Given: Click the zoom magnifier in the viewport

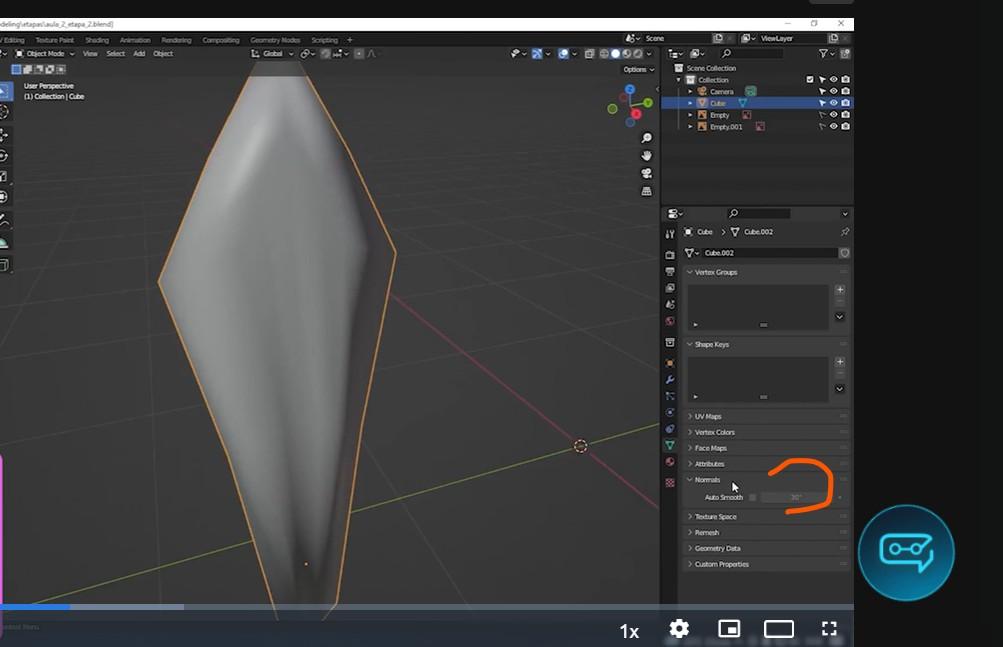Looking at the screenshot, I should click(647, 138).
